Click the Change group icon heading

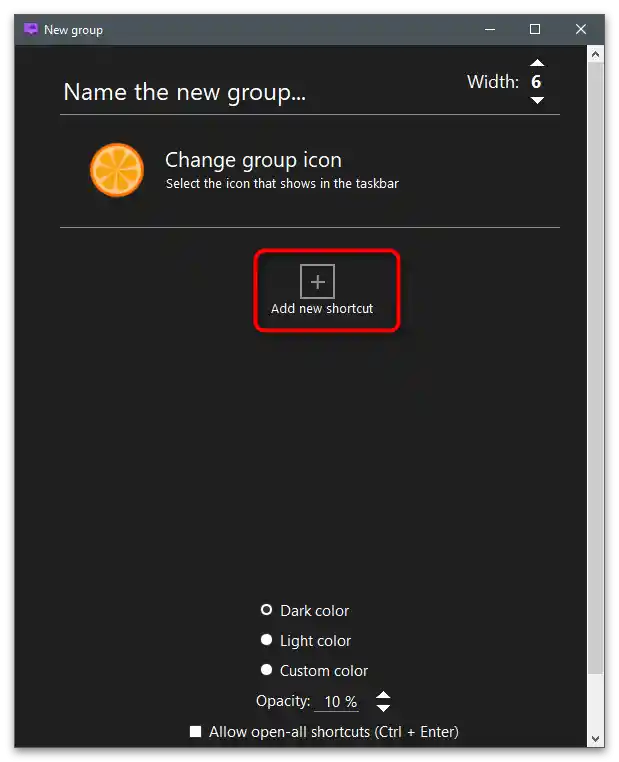(253, 160)
